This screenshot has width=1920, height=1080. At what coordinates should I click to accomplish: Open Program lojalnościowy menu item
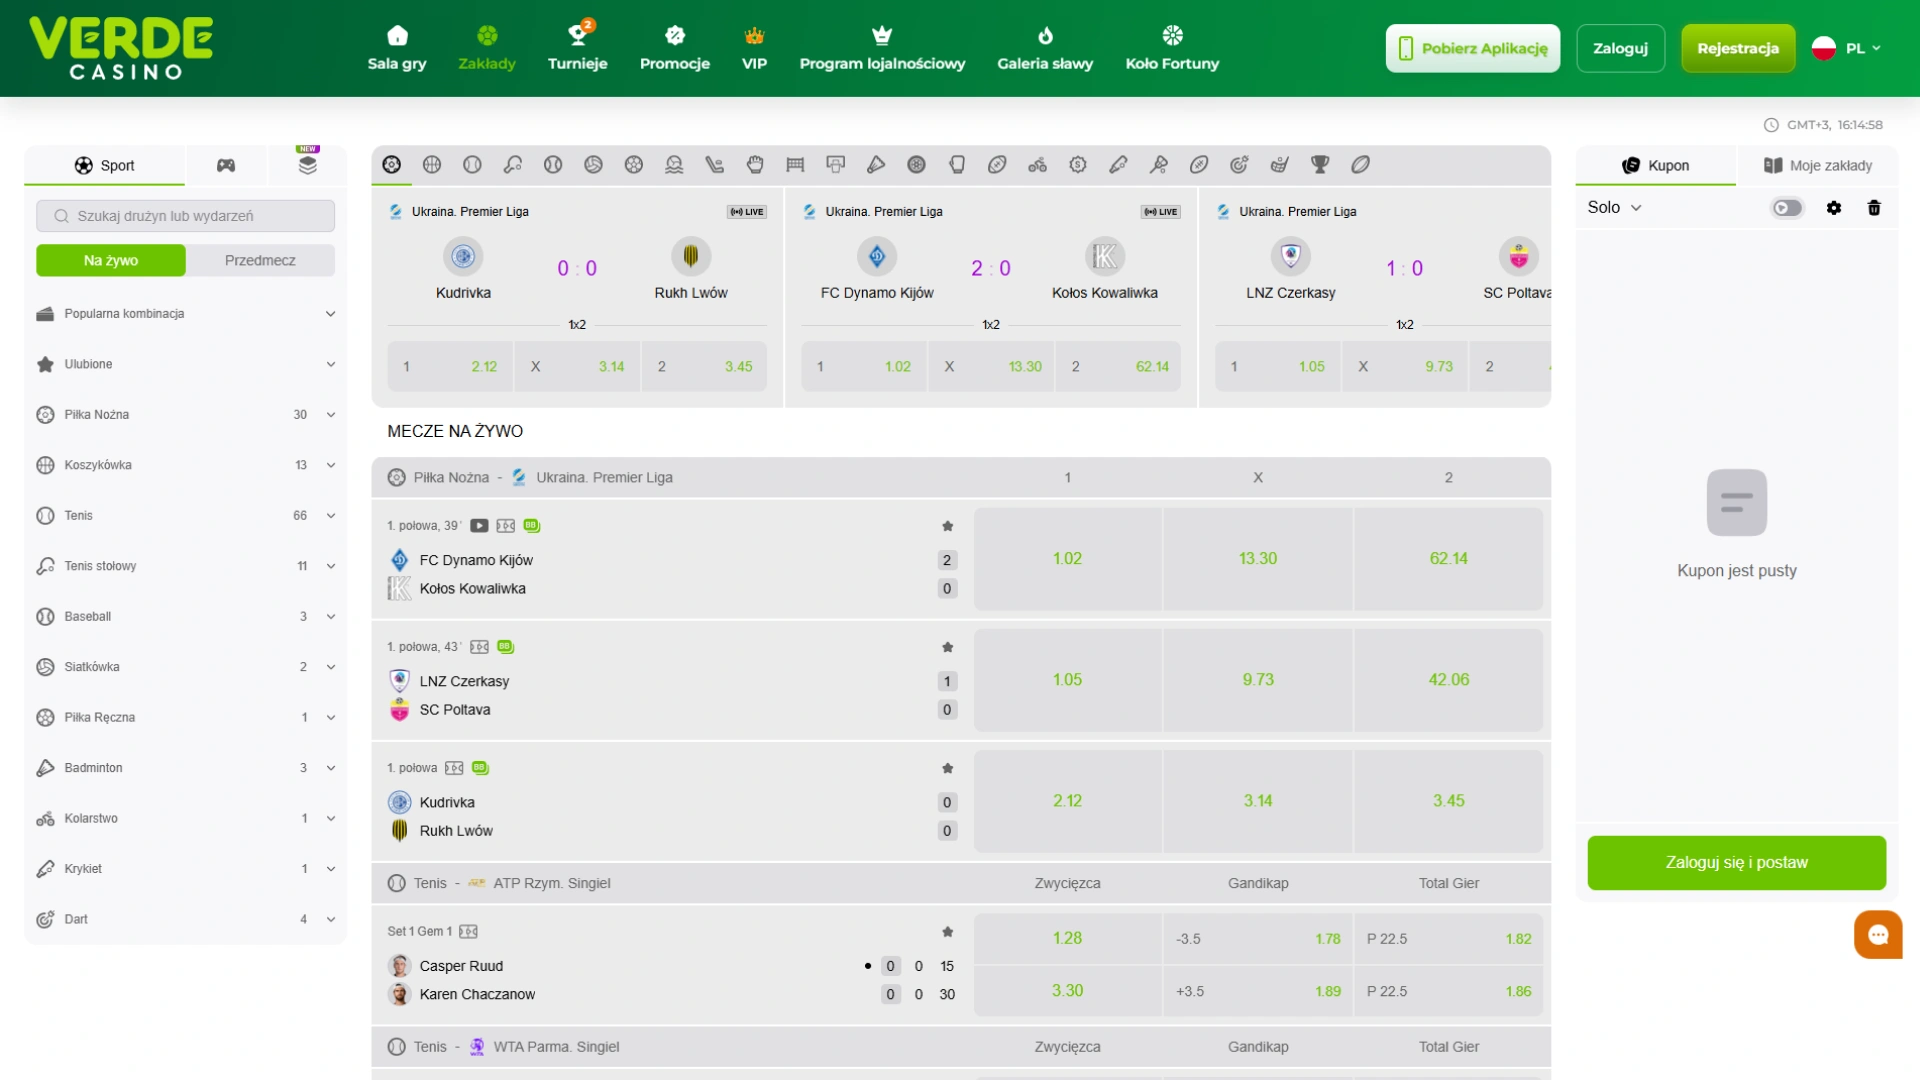(x=882, y=48)
